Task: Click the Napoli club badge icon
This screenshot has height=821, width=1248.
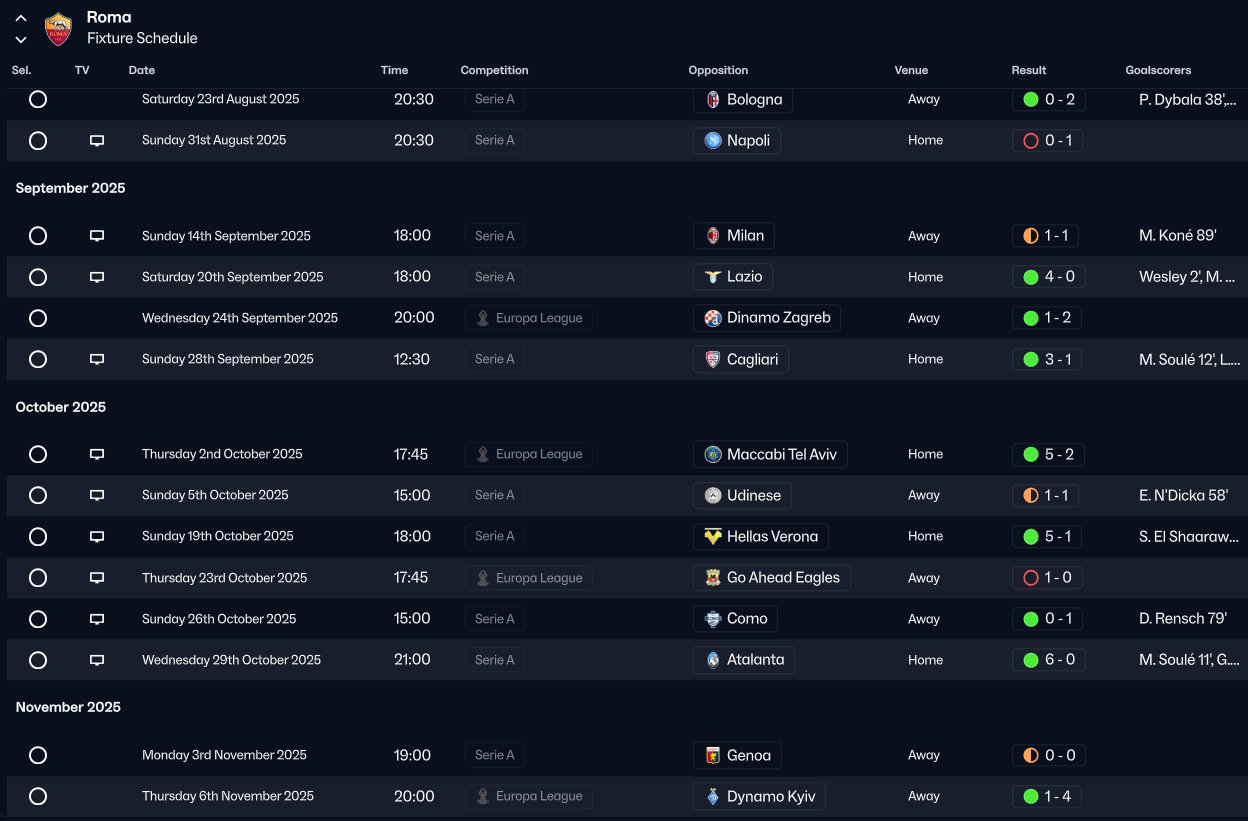Action: click(713, 141)
